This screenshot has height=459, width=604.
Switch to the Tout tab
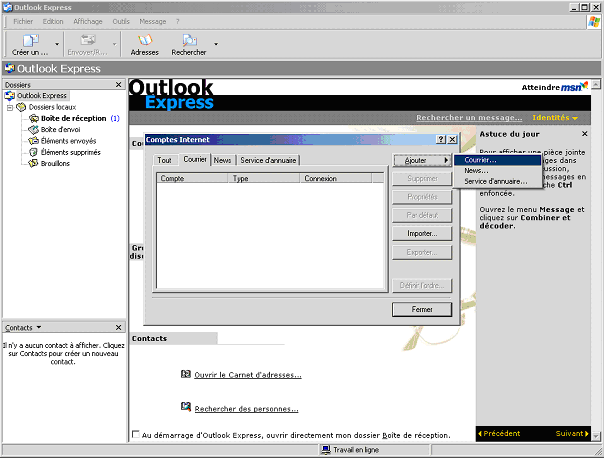(164, 160)
